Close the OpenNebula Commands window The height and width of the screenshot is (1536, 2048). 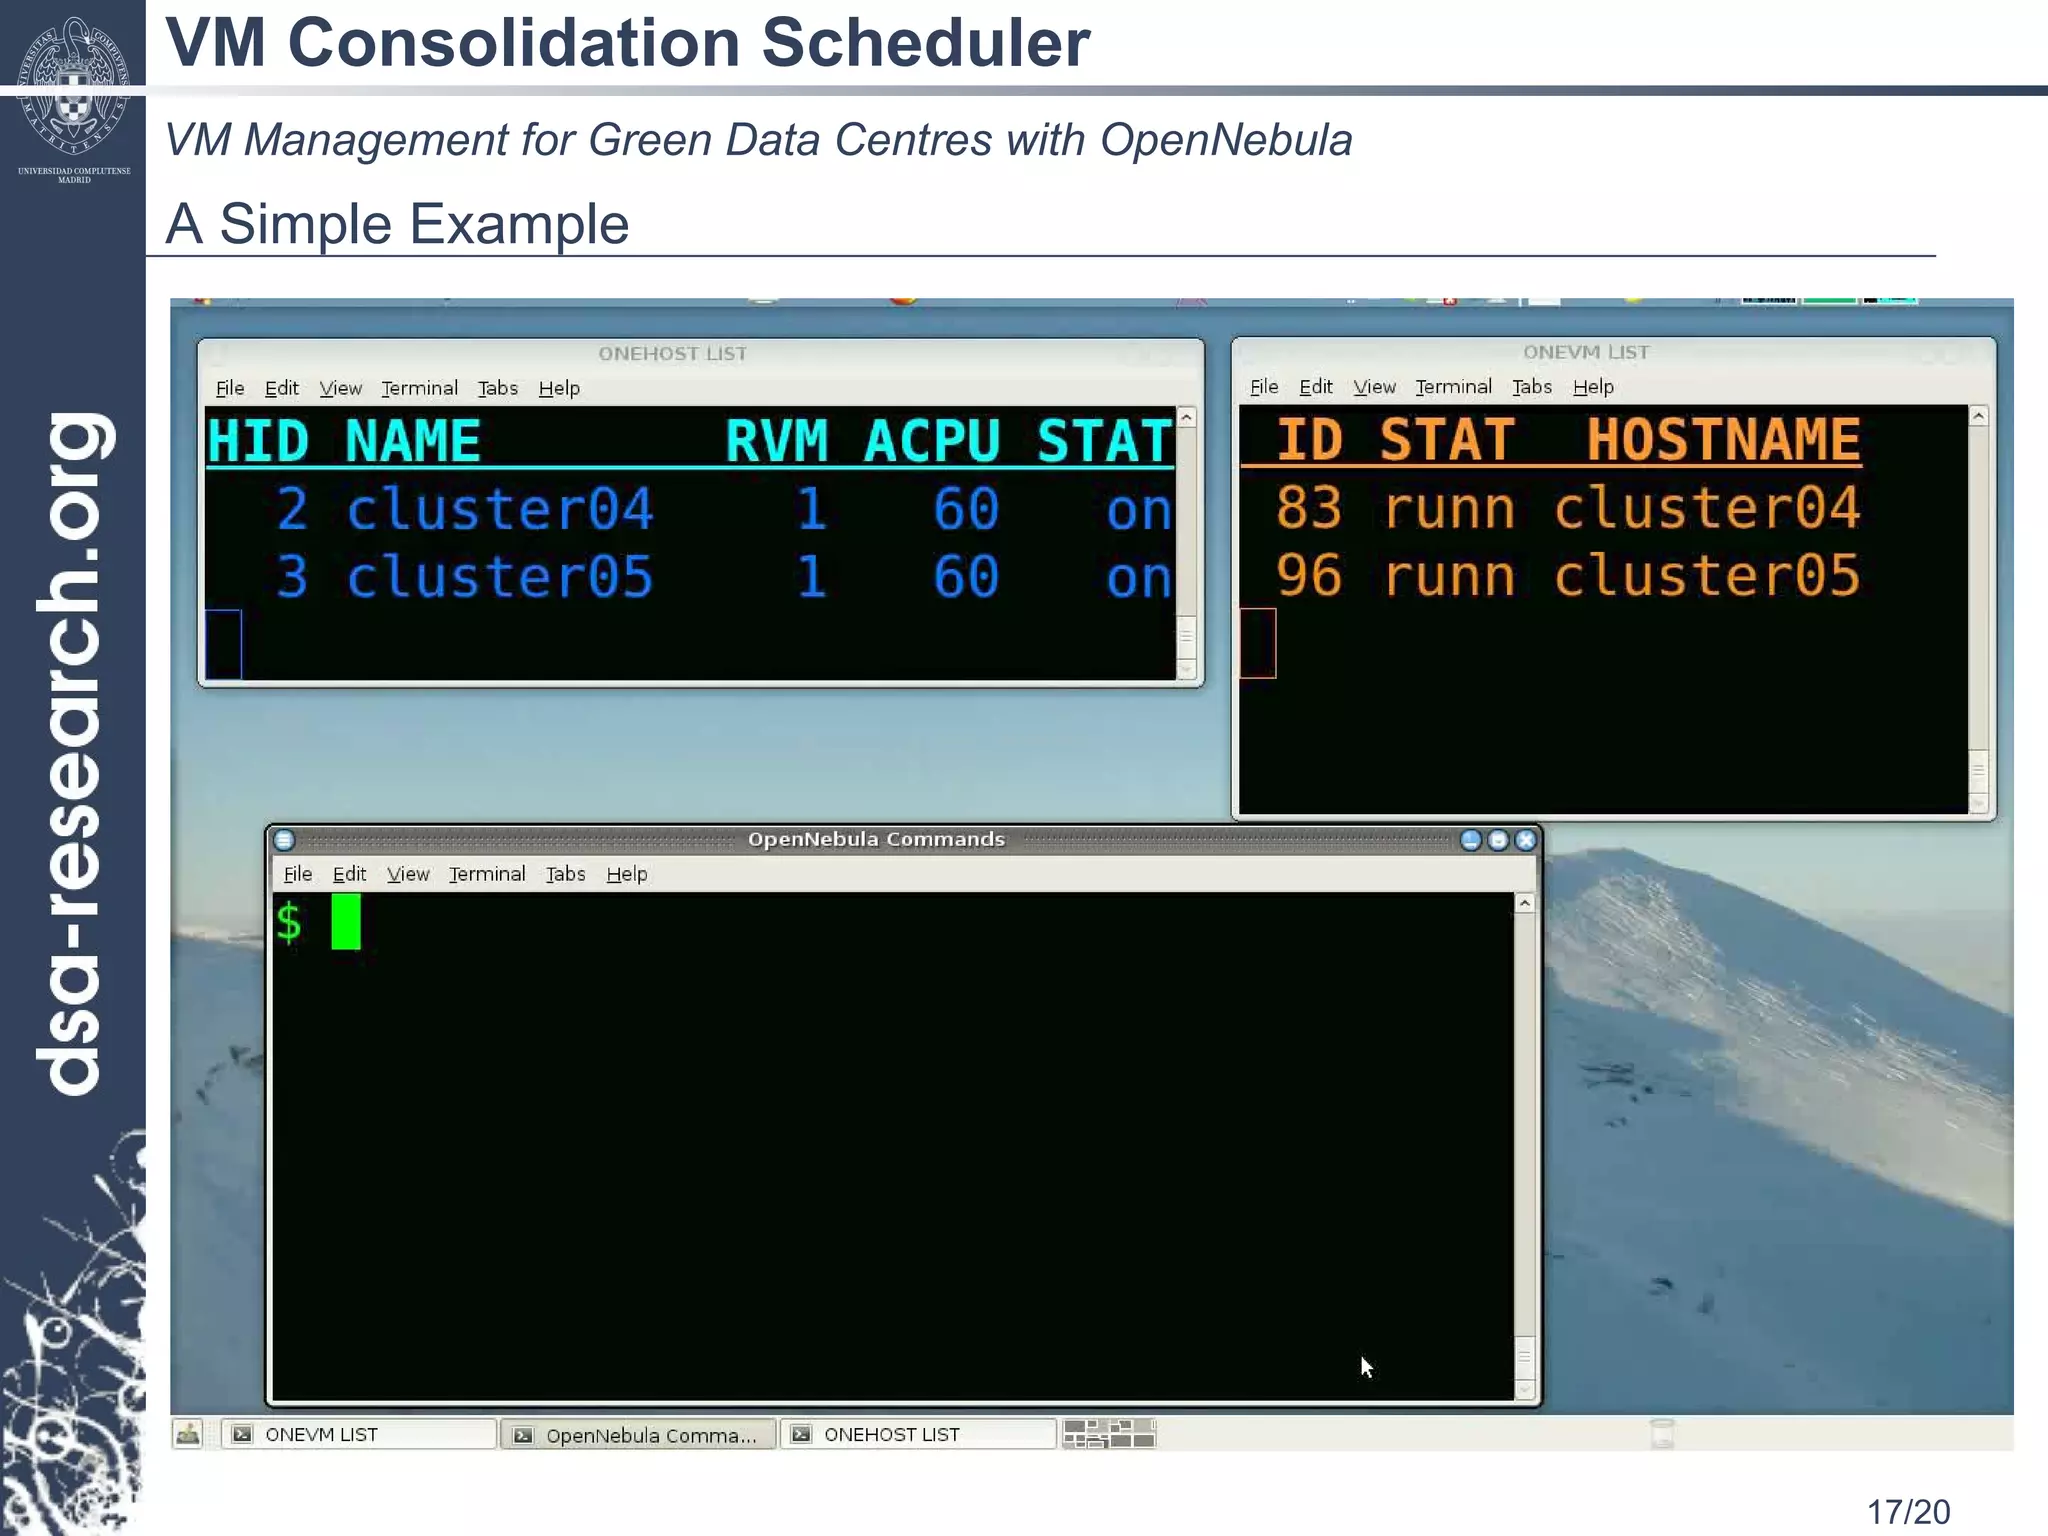pos(1525,840)
